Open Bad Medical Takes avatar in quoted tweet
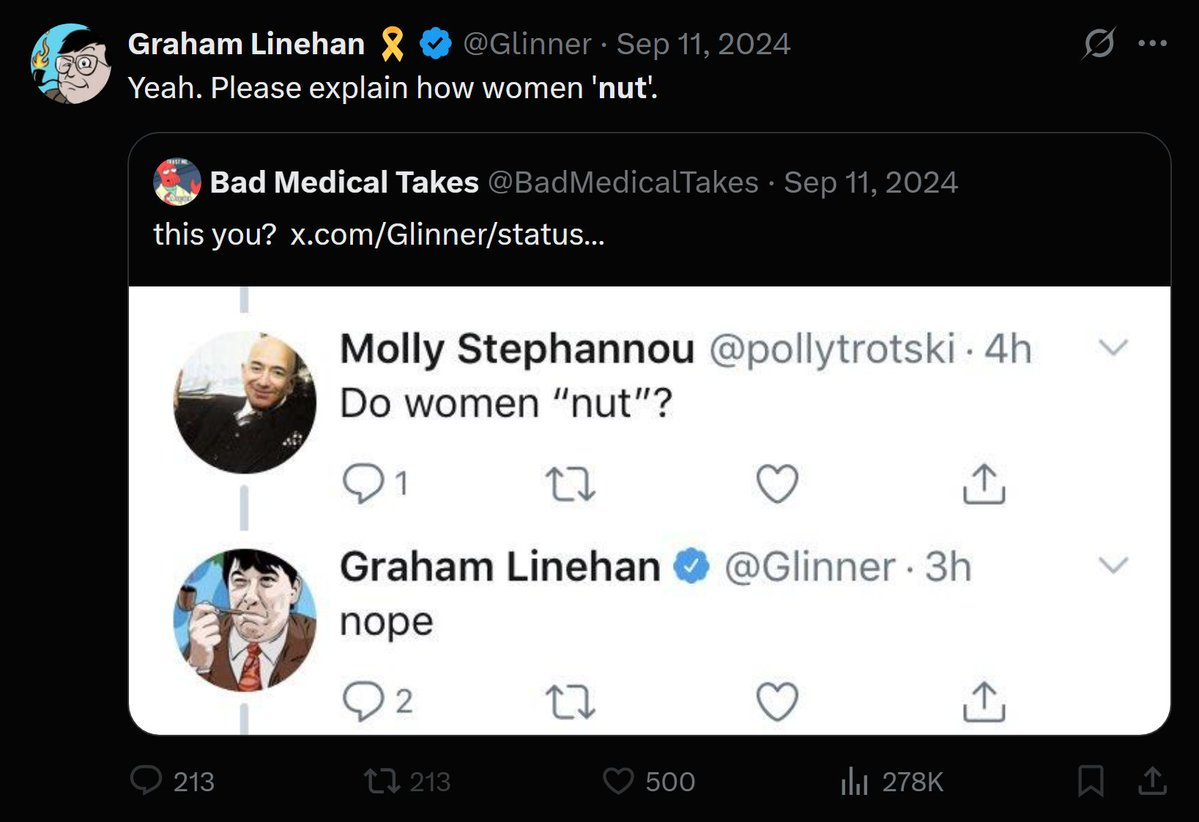The width and height of the screenshot is (1199, 822). pos(177,182)
